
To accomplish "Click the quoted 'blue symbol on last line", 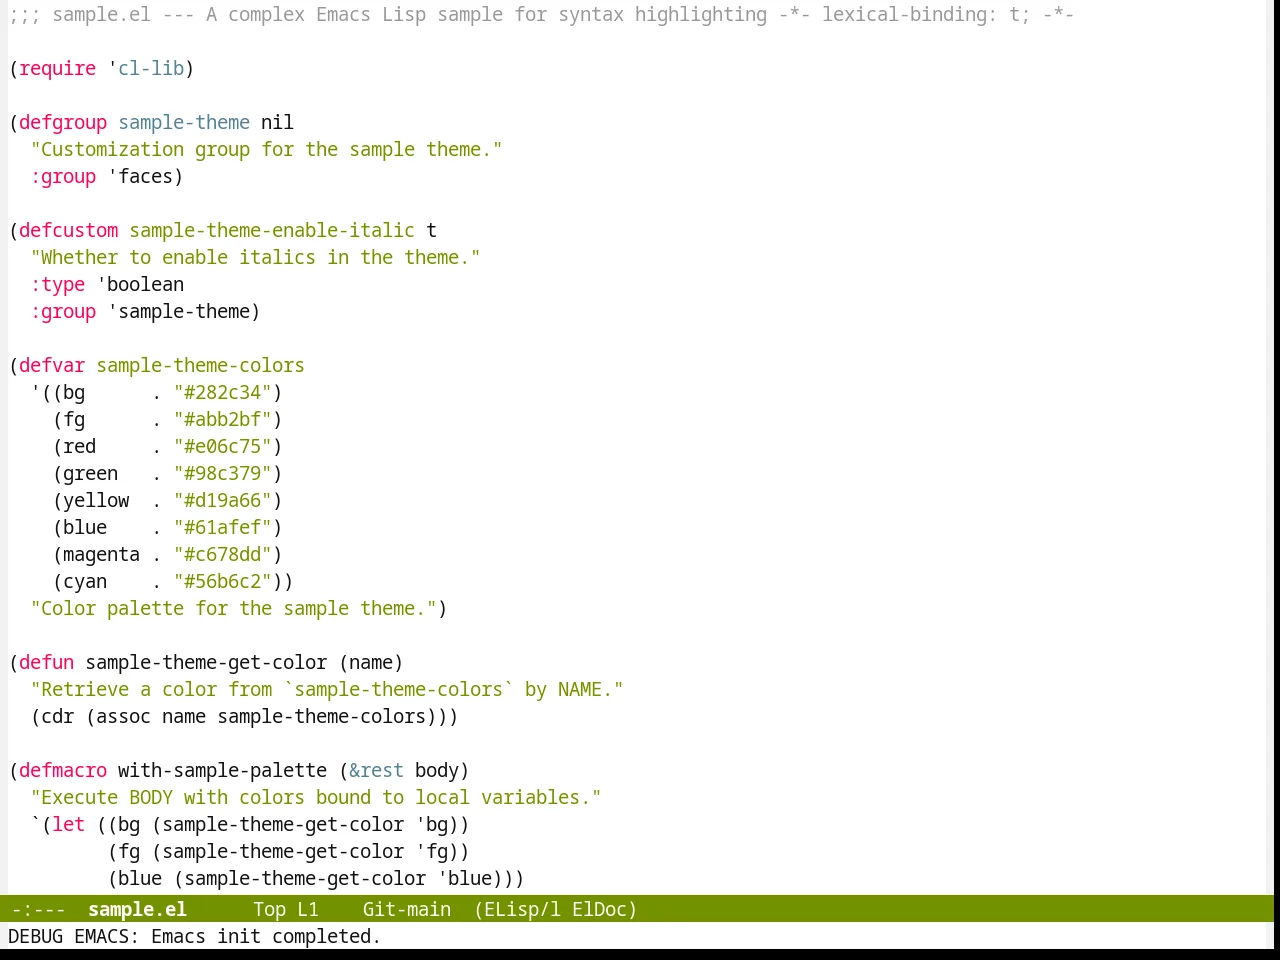I will 464,878.
